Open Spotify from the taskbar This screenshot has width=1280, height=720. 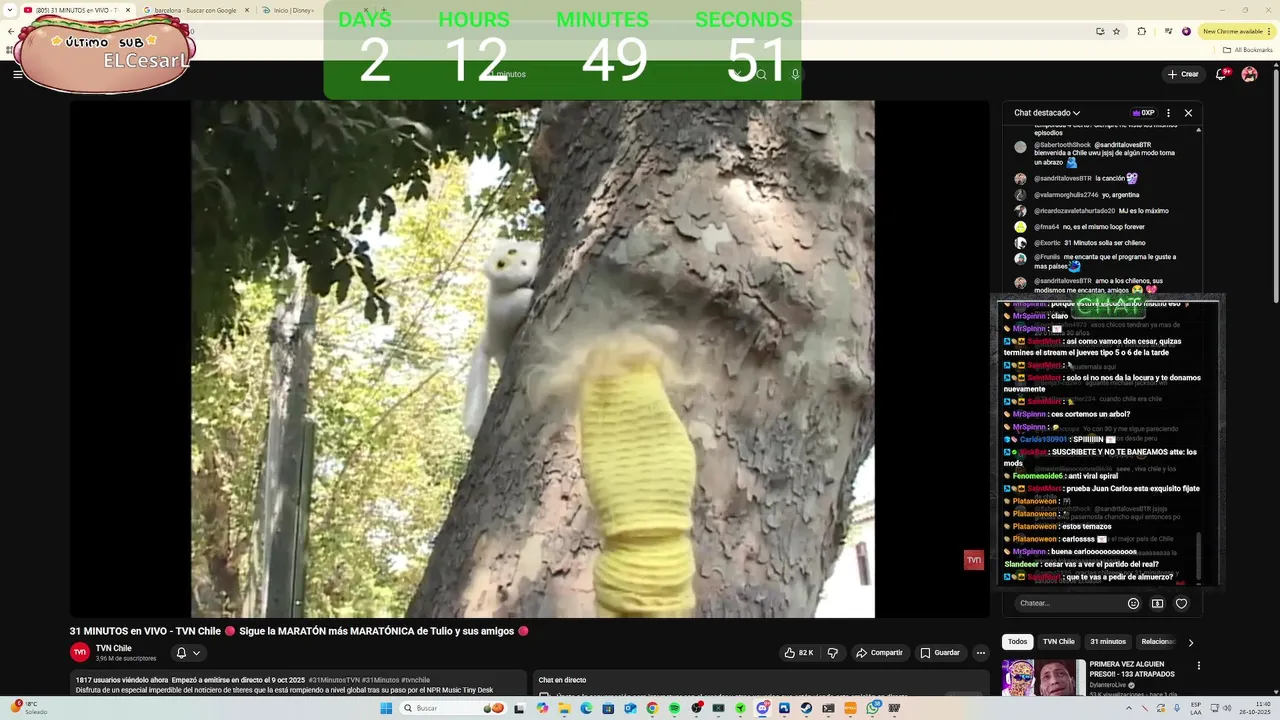[x=674, y=708]
